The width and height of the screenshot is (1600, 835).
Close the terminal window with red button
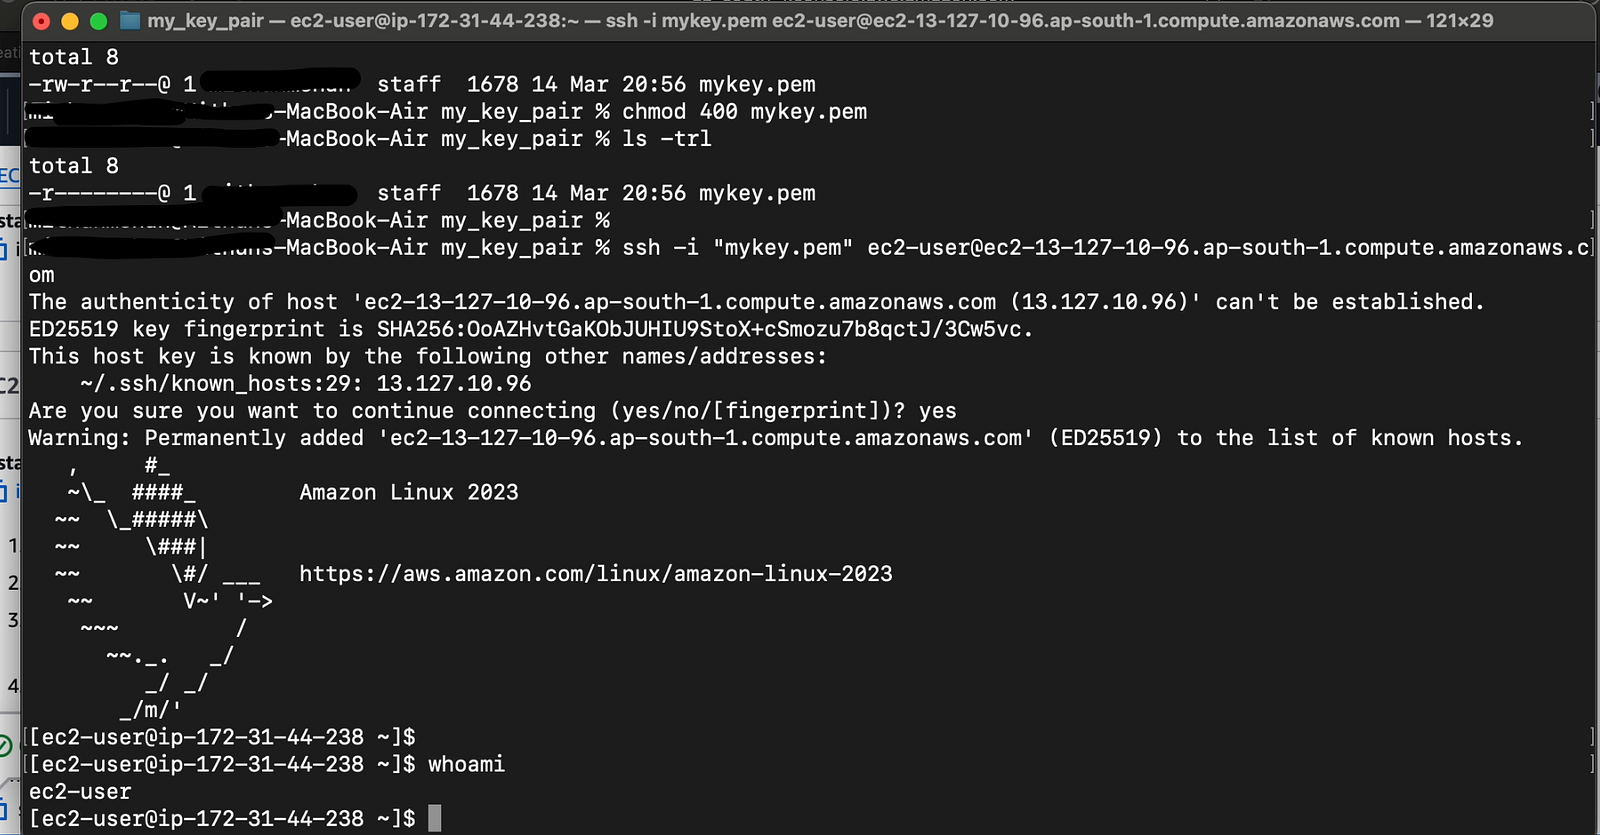41,21
